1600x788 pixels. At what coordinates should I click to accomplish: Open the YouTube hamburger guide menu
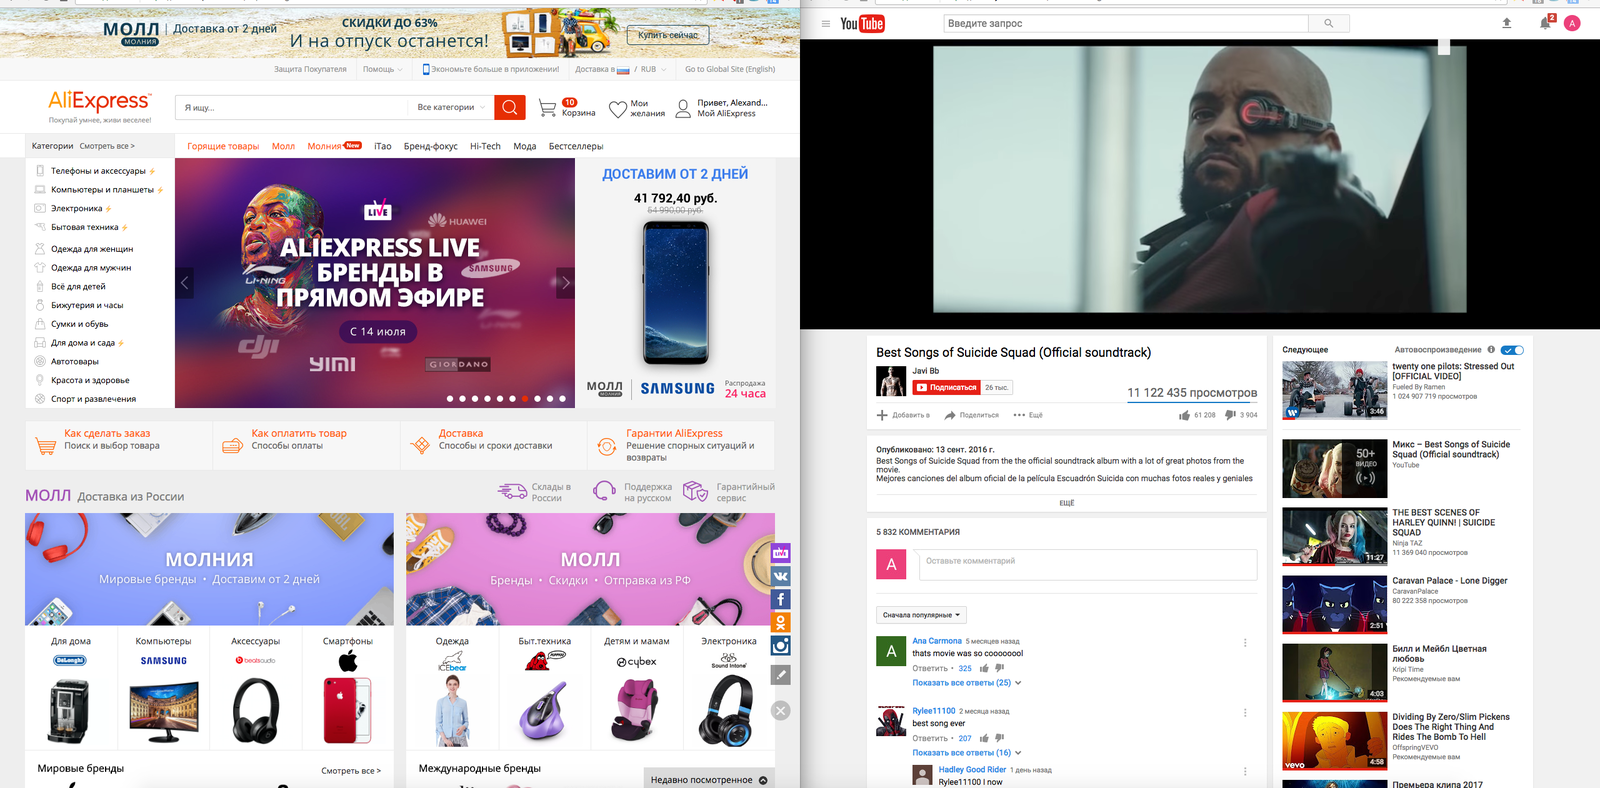pyautogui.click(x=826, y=24)
